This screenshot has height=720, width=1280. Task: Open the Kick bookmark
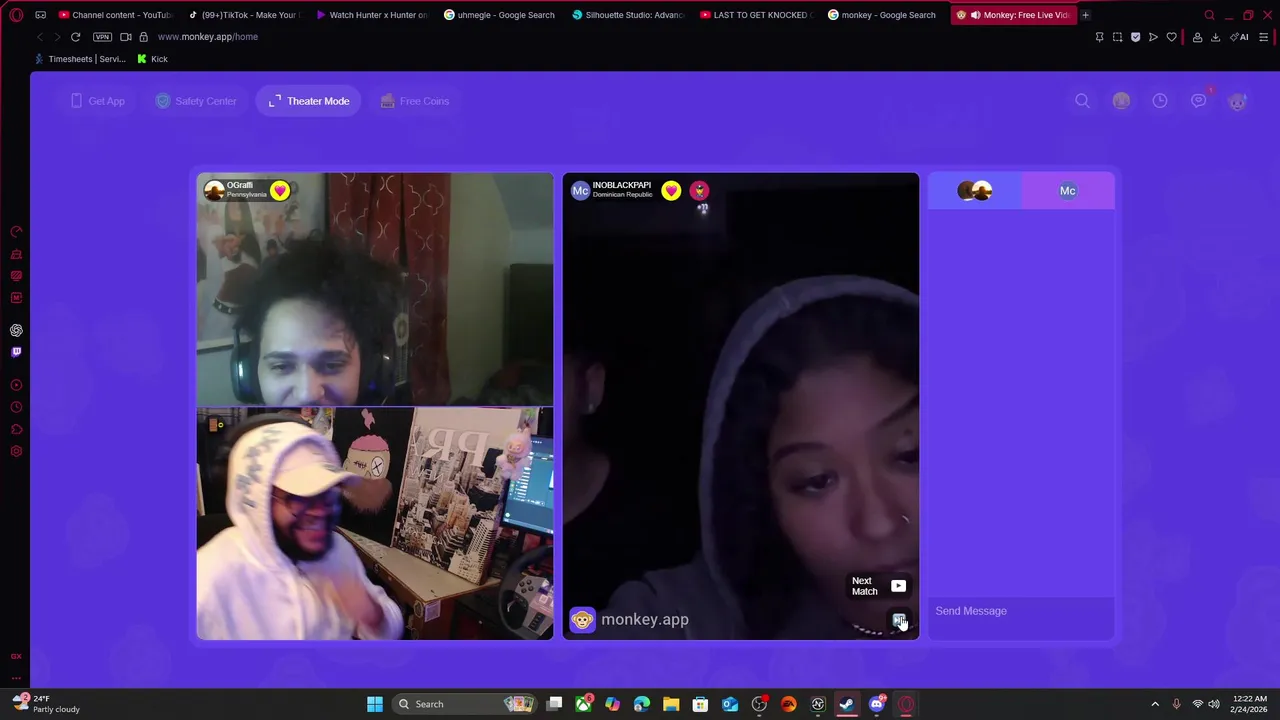coord(152,59)
